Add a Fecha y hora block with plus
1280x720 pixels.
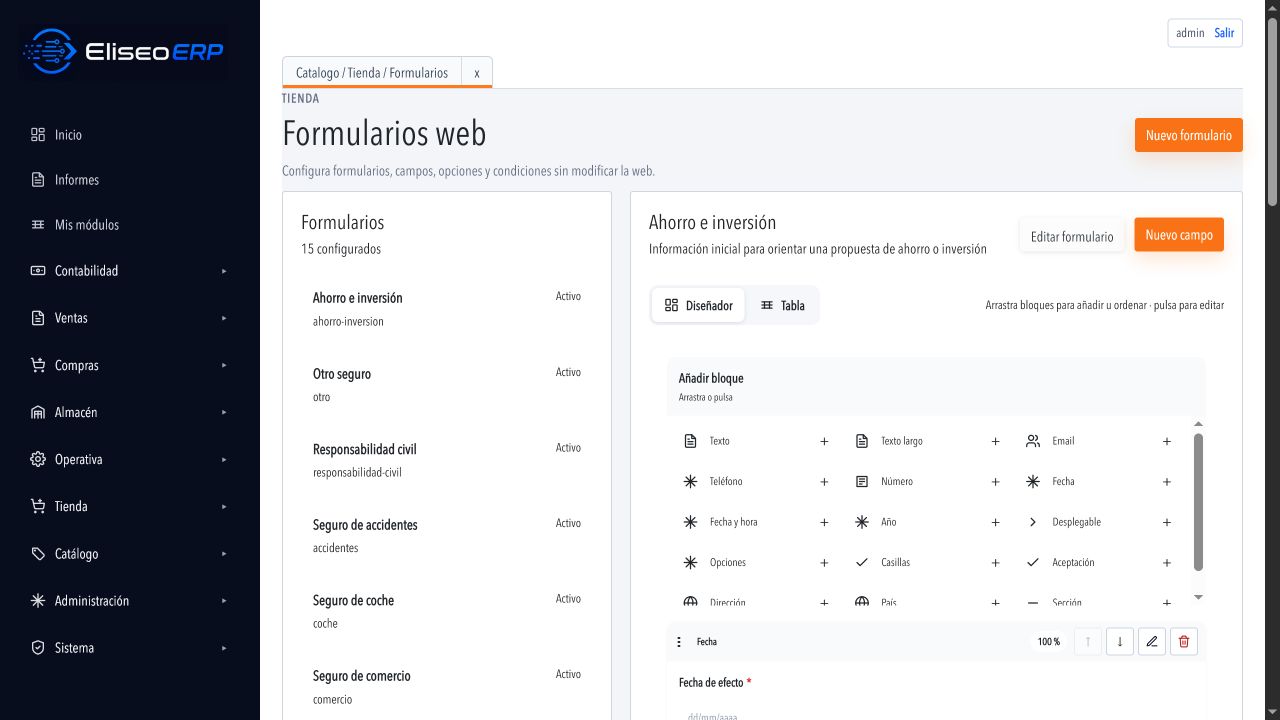coord(824,522)
